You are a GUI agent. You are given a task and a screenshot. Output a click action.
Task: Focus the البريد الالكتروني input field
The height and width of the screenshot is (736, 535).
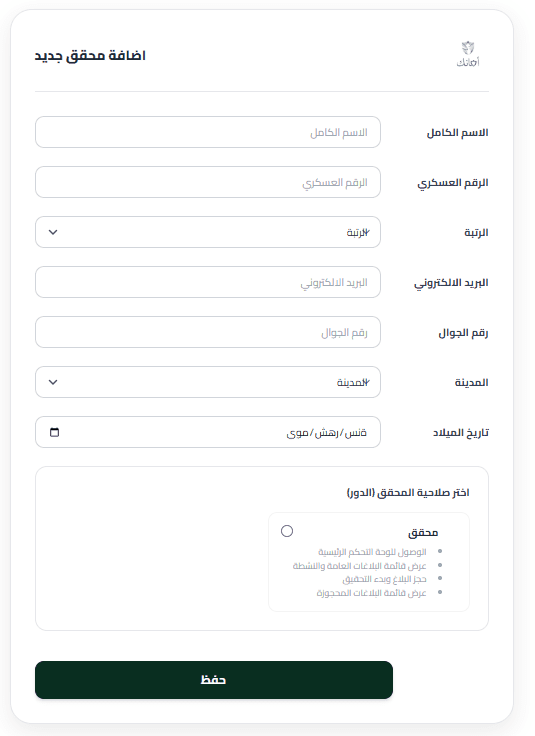208,282
